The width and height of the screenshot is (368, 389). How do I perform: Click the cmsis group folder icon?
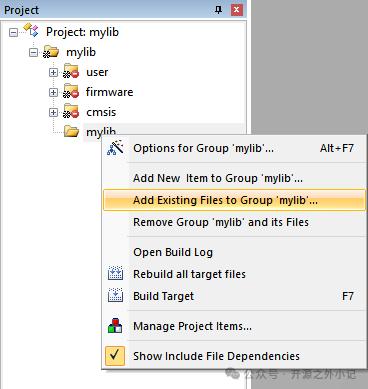point(71,111)
